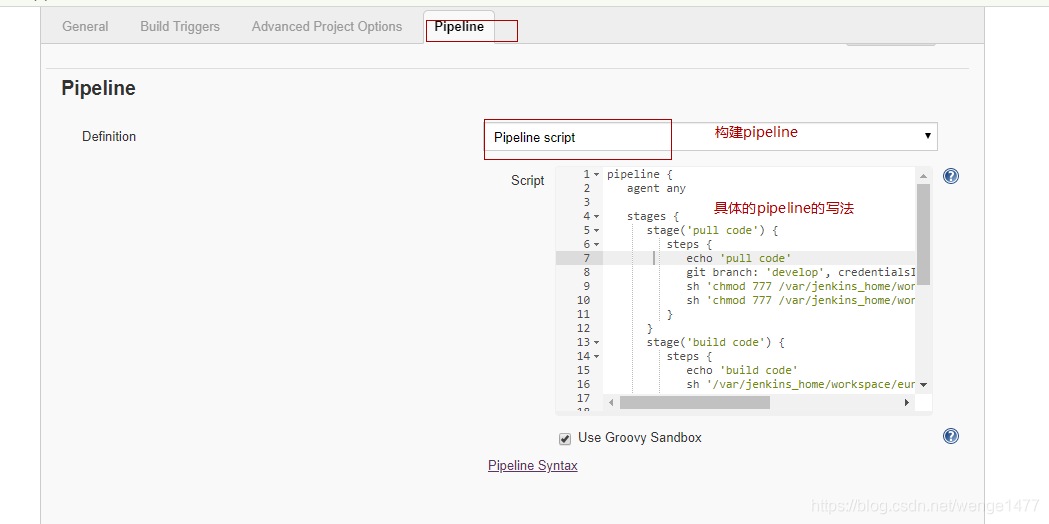The width and height of the screenshot is (1049, 524).
Task: Toggle the Use Groovy Sandbox checkbox
Action: [565, 439]
